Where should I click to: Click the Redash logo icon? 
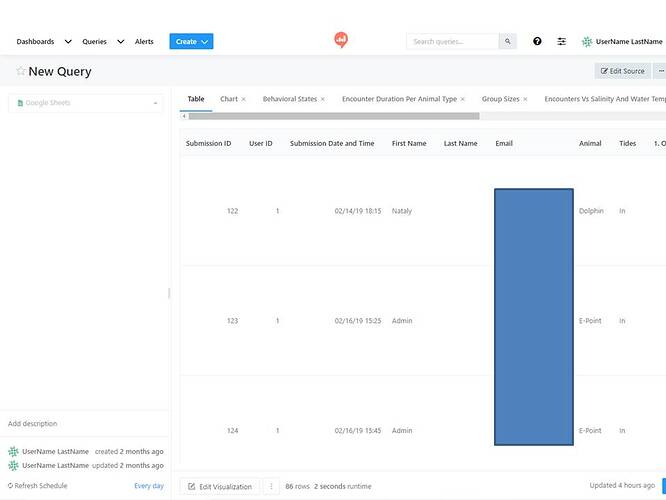pos(341,40)
